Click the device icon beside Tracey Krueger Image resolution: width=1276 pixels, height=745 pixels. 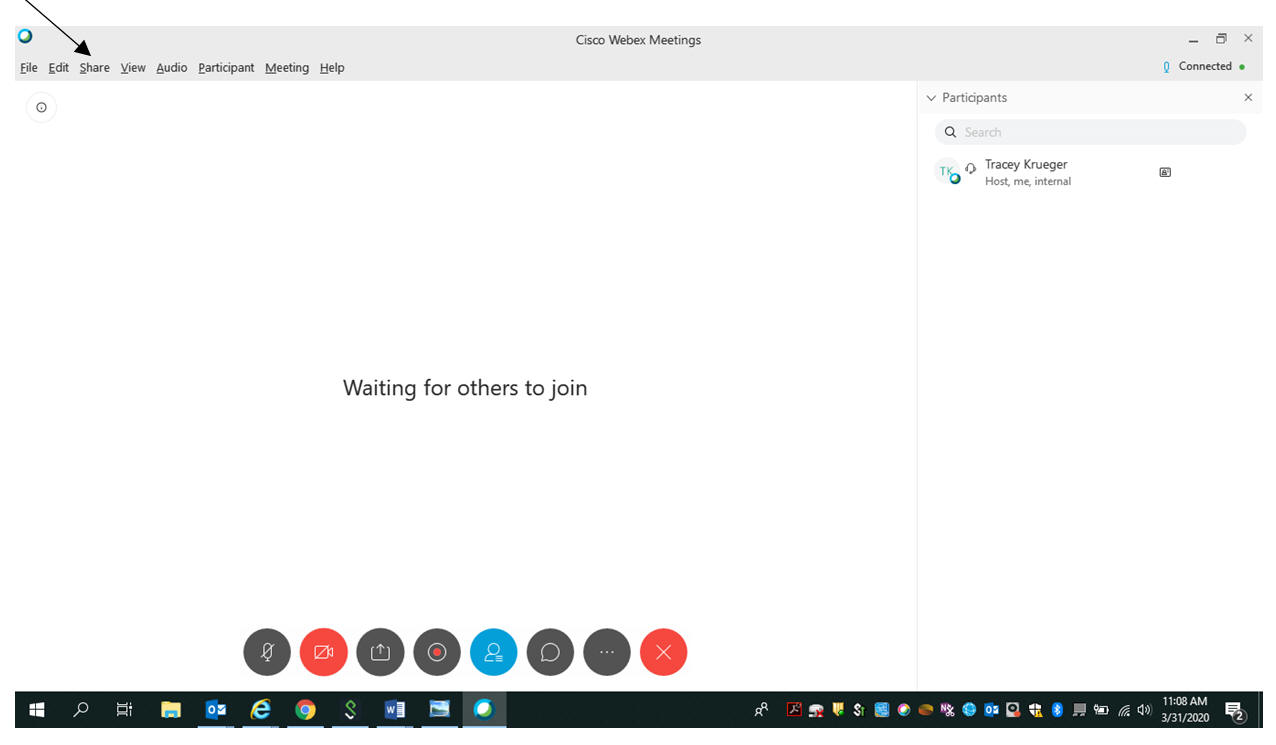click(1164, 172)
